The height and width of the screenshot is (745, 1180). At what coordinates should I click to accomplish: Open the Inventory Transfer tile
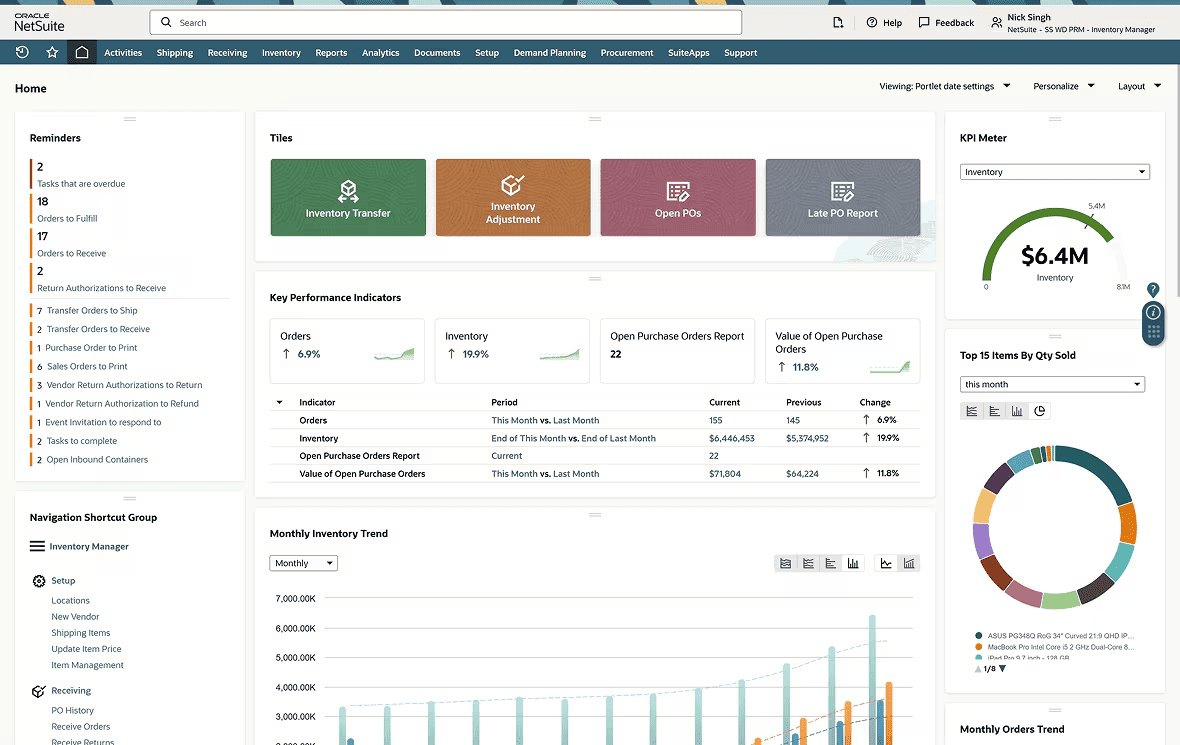348,197
